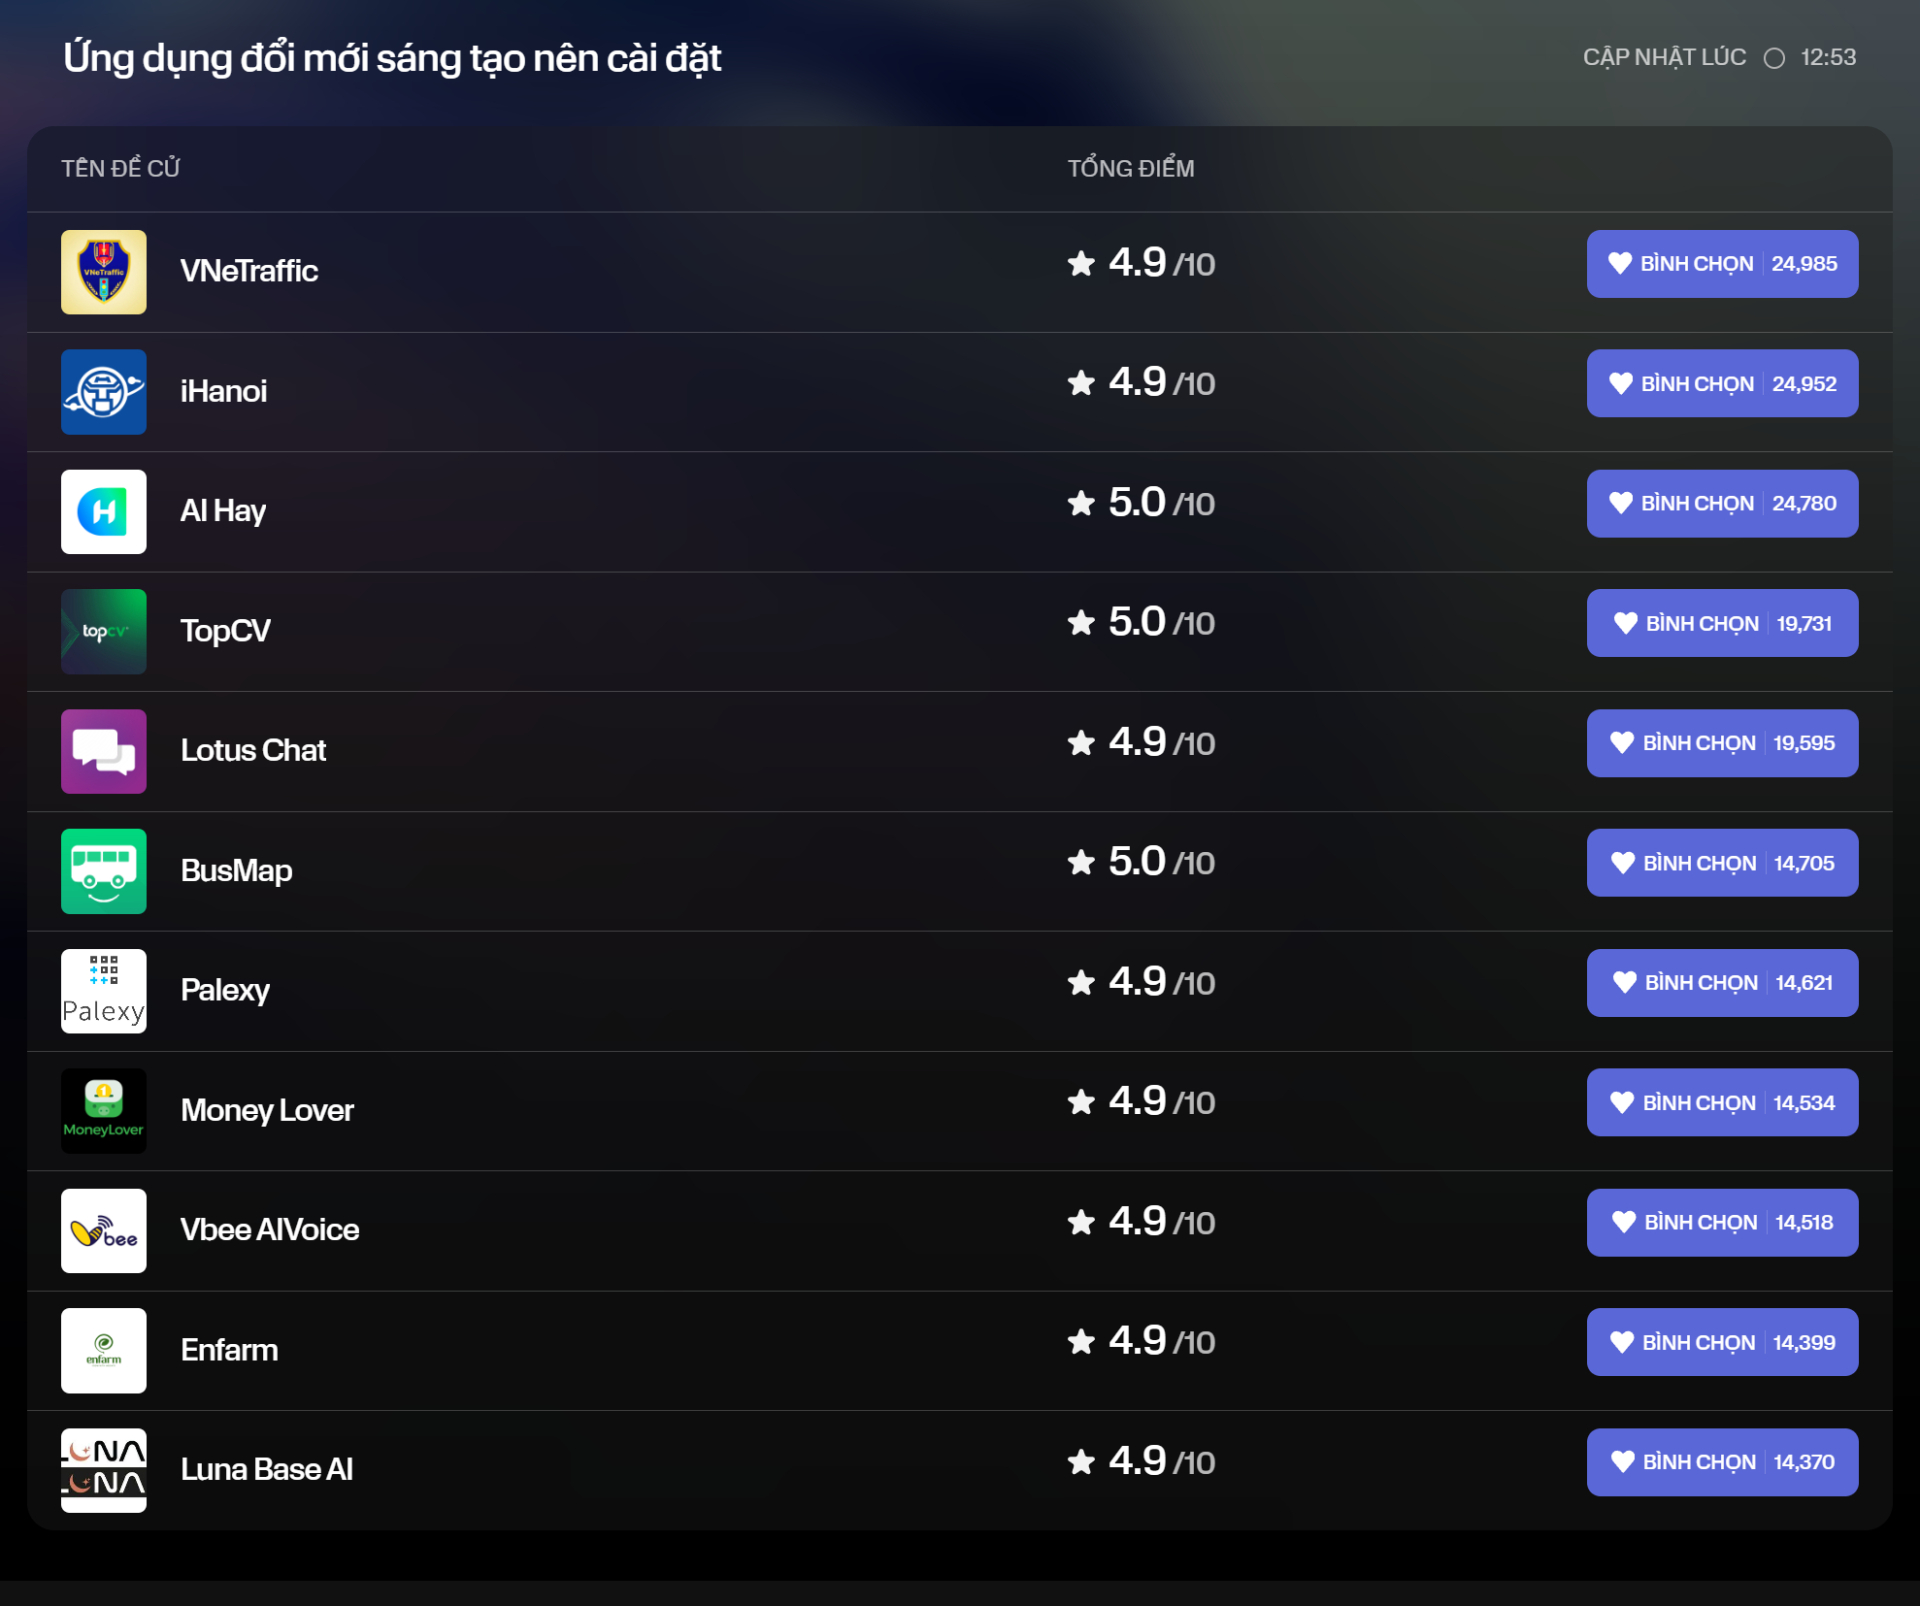Viewport: 1920px width, 1606px height.
Task: Cast a vote for Luna Base AI
Action: pyautogui.click(x=1722, y=1462)
